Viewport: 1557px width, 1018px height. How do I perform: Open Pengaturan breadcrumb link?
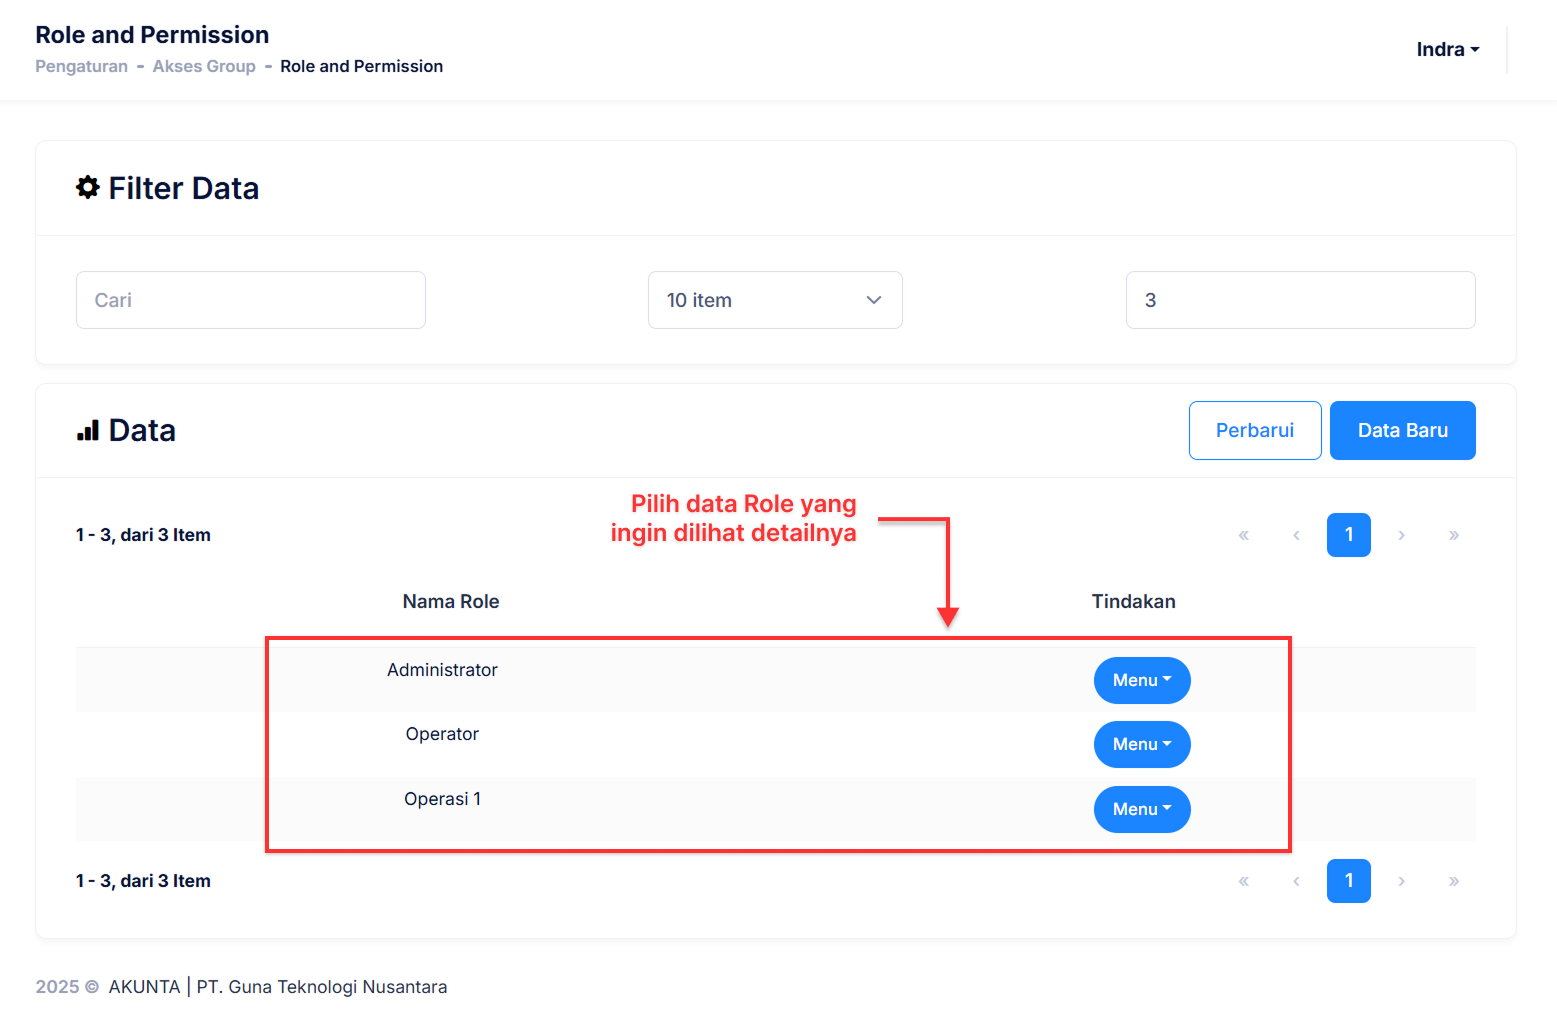(81, 66)
